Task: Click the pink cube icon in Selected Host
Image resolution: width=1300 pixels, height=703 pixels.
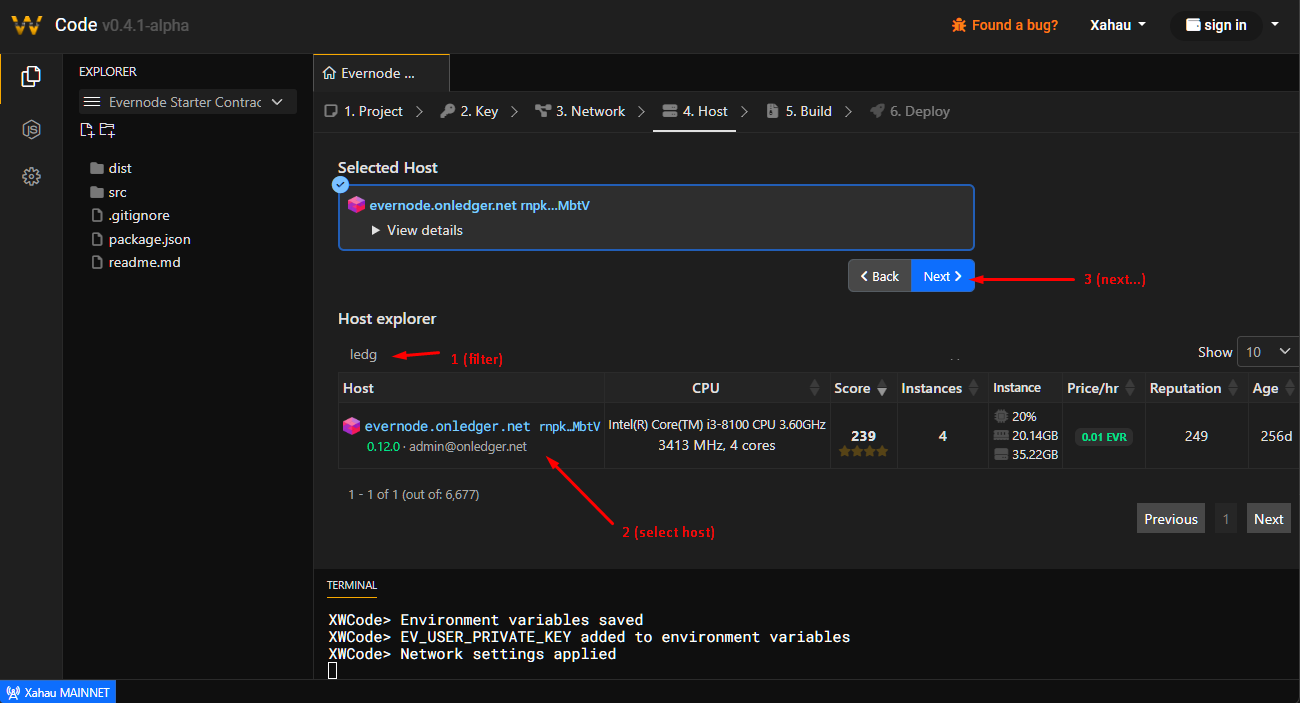Action: tap(356, 204)
